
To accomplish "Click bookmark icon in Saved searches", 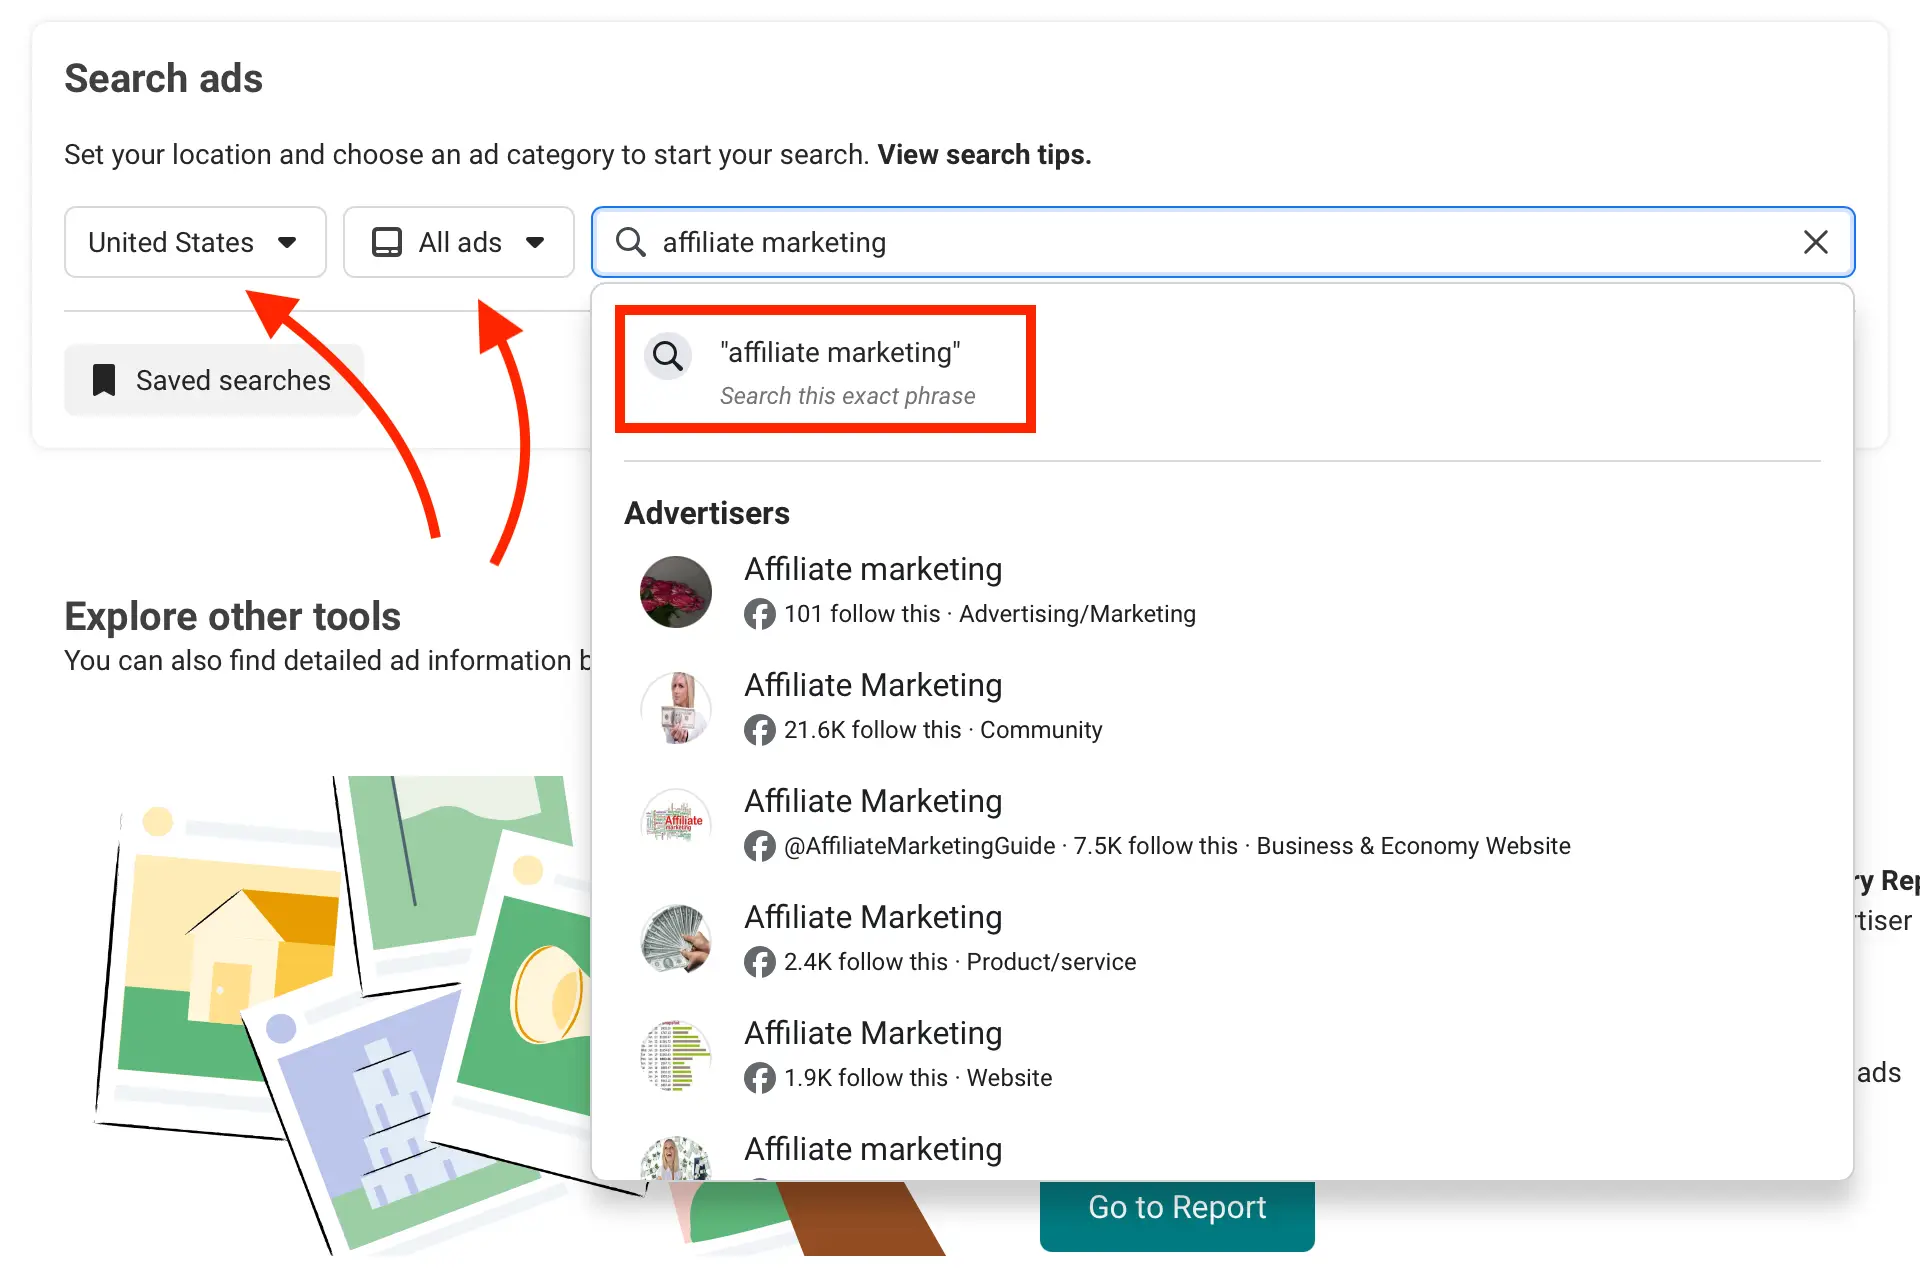I will point(104,380).
